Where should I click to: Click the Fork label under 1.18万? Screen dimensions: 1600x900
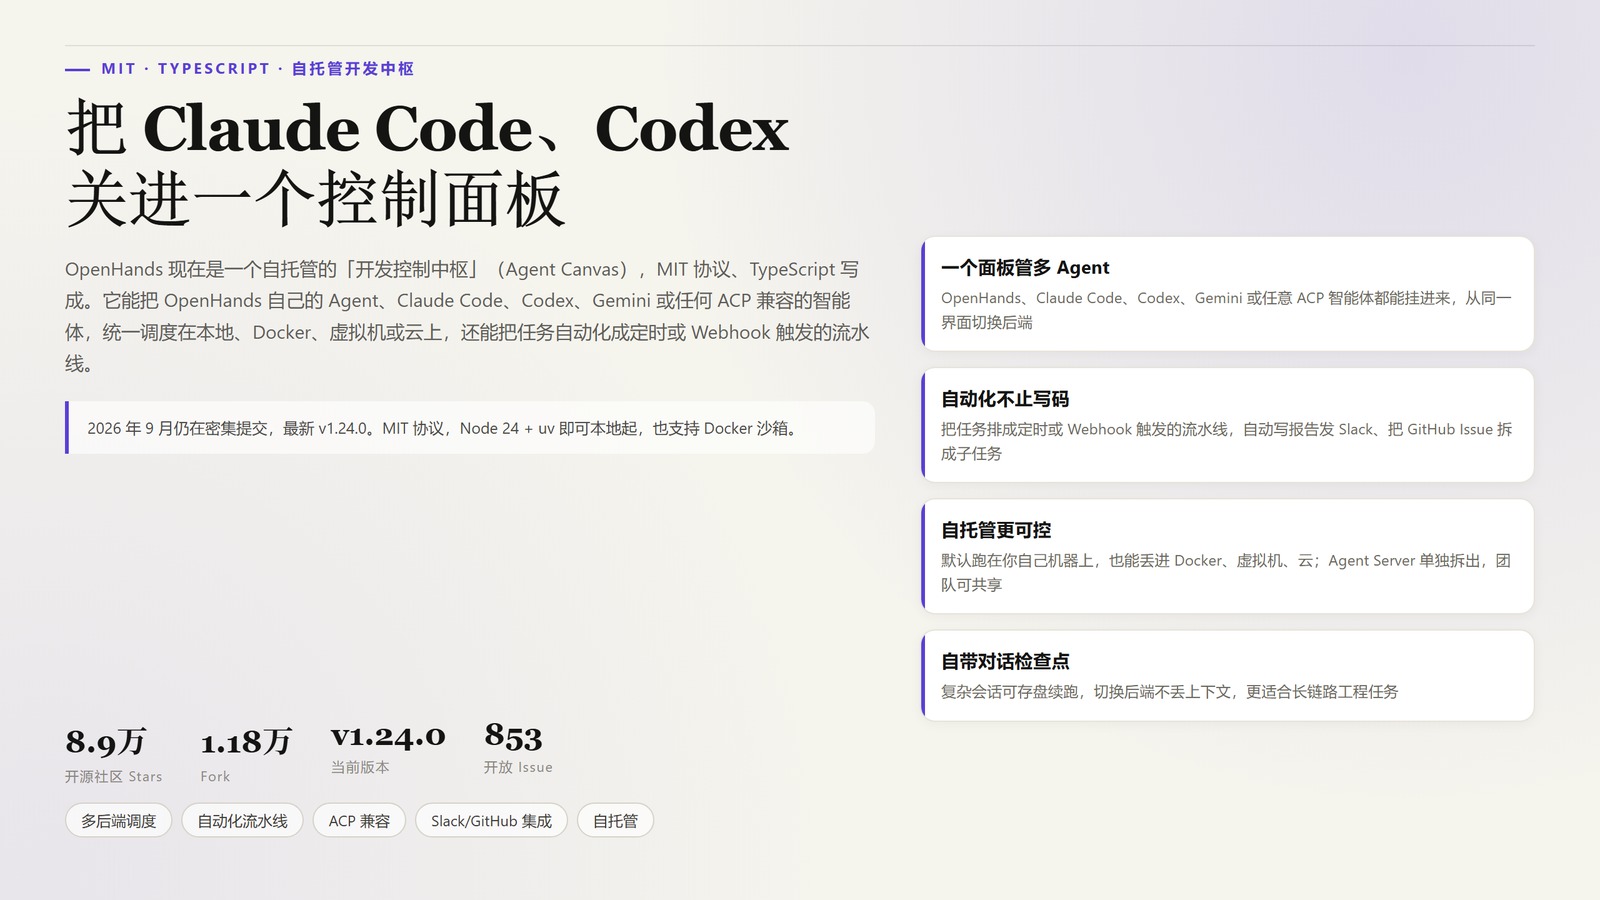coord(215,776)
